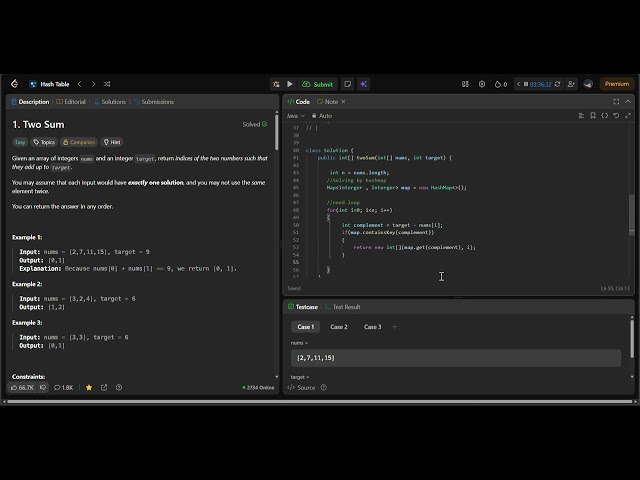Switch to the Solutions tab

click(110, 102)
